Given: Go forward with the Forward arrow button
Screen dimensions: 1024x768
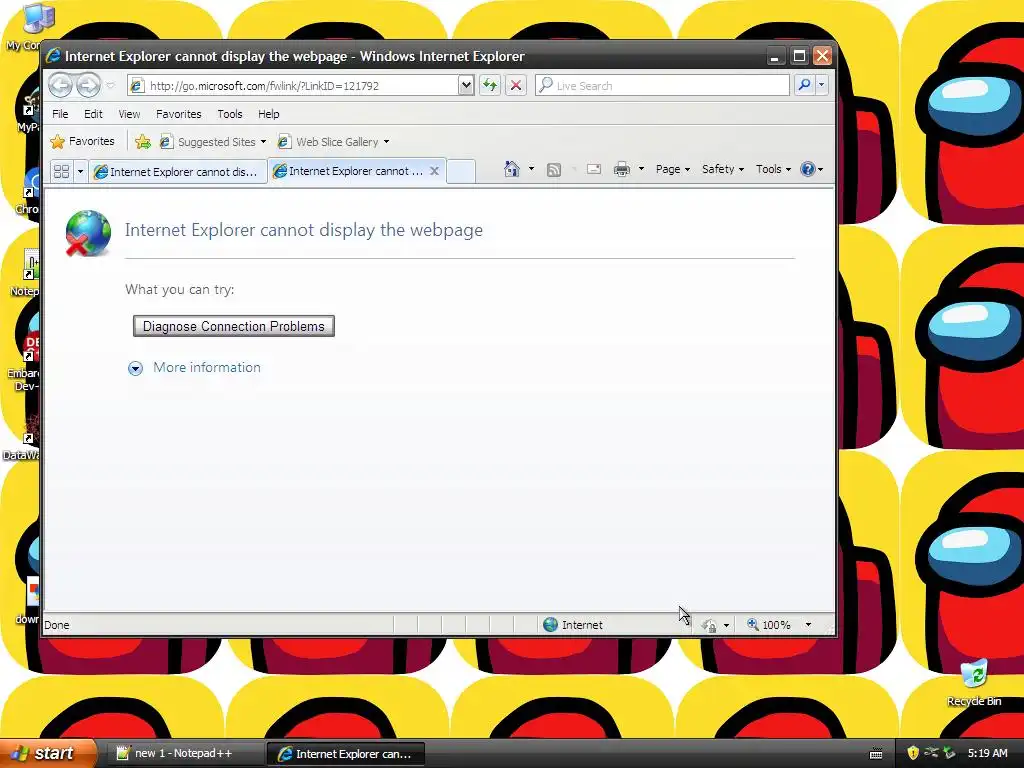Looking at the screenshot, I should (x=88, y=85).
